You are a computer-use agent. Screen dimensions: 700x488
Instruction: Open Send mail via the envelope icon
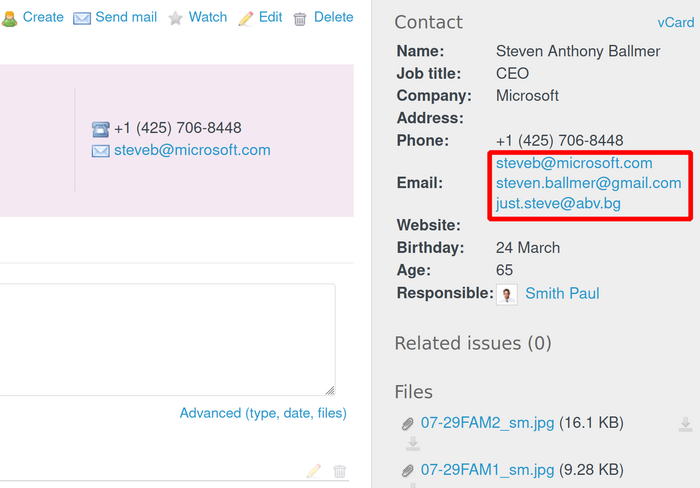(82, 18)
